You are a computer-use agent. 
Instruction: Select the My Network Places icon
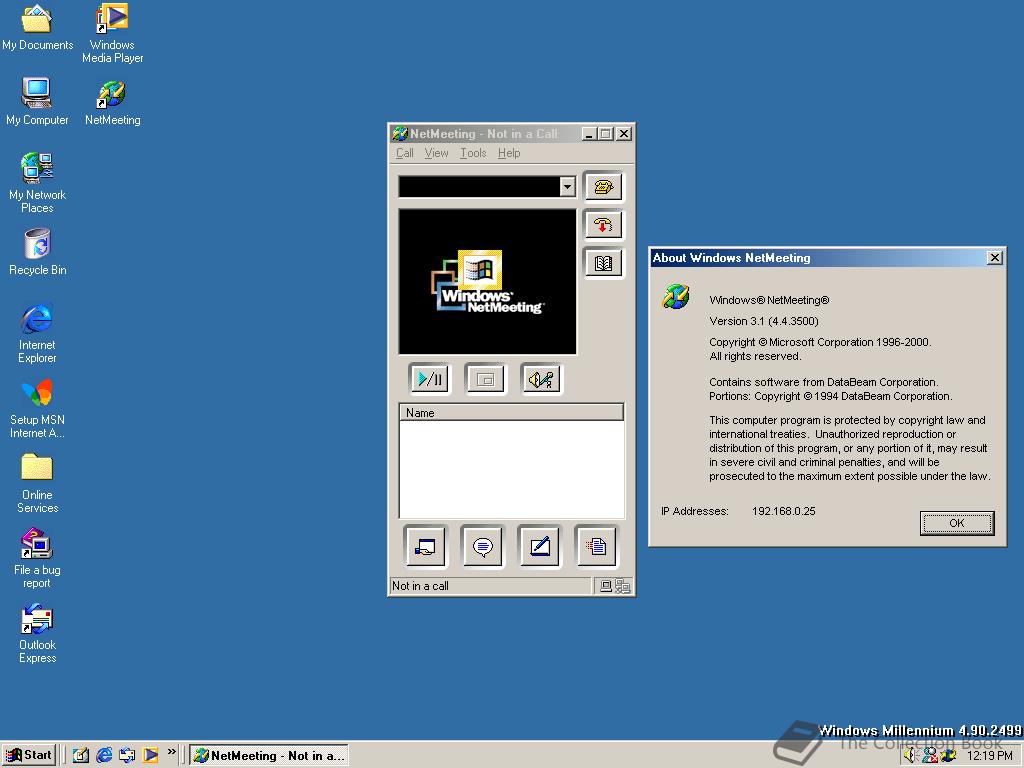pyautogui.click(x=37, y=183)
